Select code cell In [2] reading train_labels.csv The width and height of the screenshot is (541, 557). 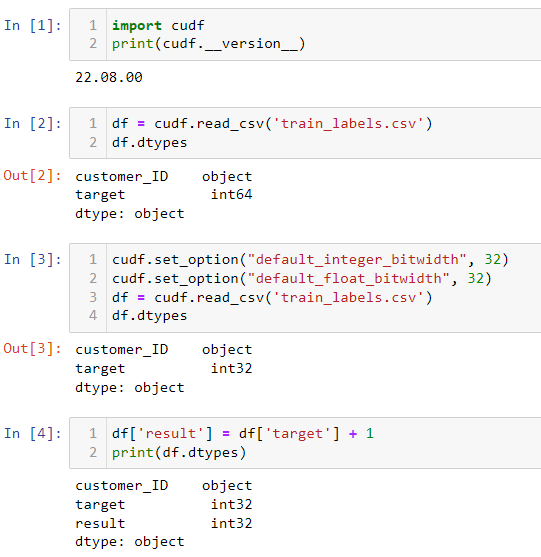[x=305, y=133]
